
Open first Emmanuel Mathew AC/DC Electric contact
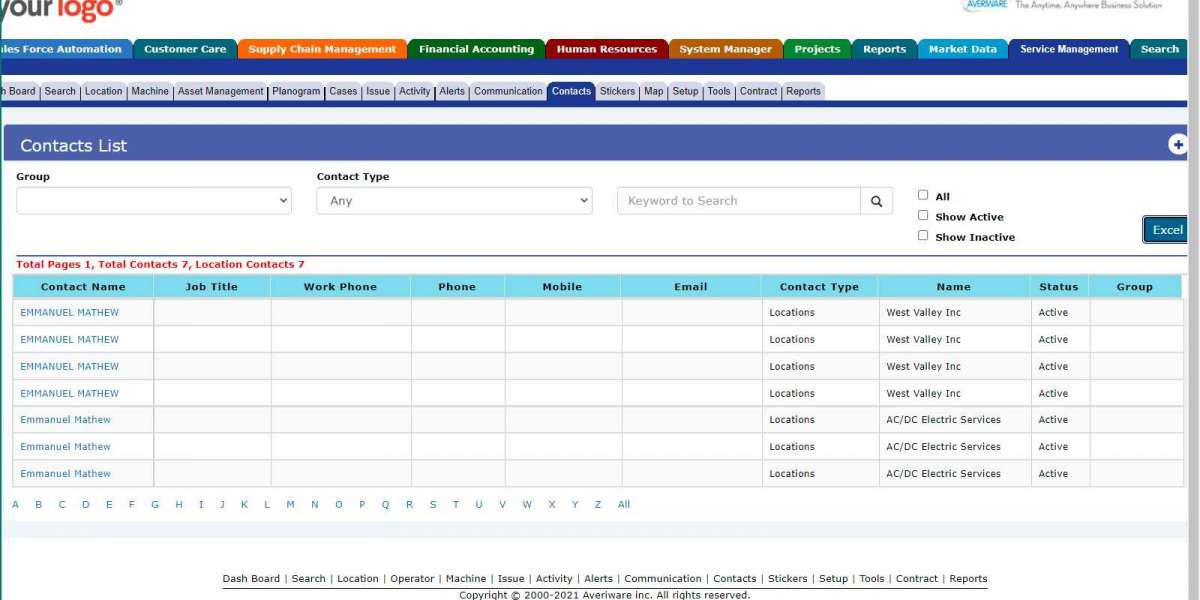(65, 420)
